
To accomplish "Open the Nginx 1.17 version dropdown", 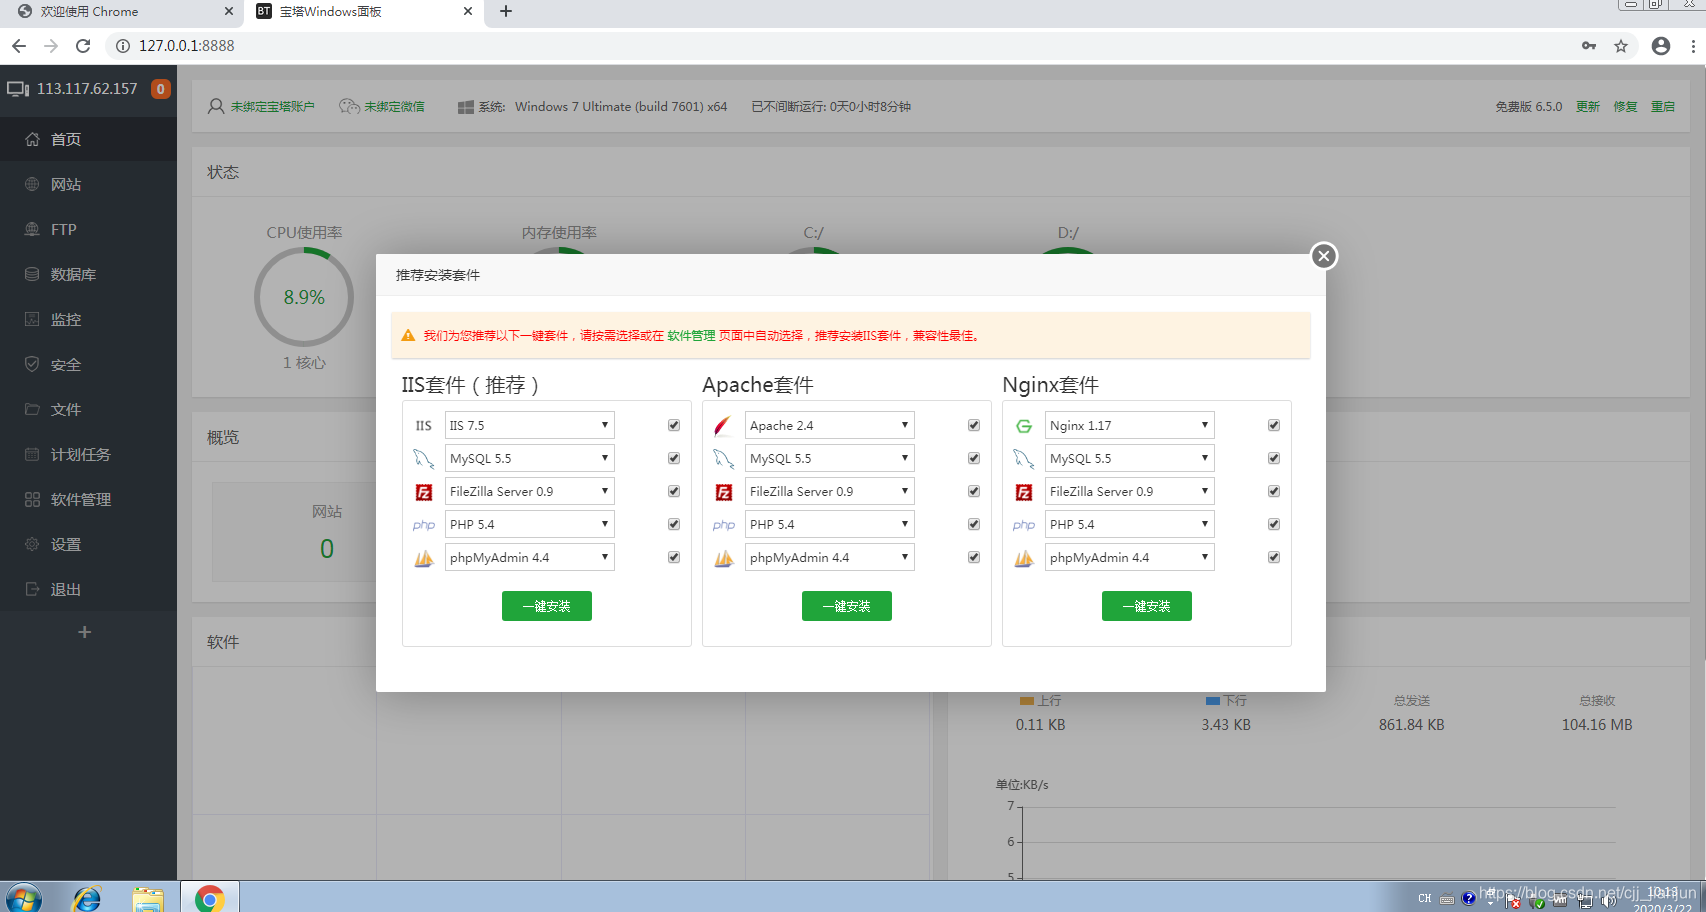I will pyautogui.click(x=1130, y=425).
